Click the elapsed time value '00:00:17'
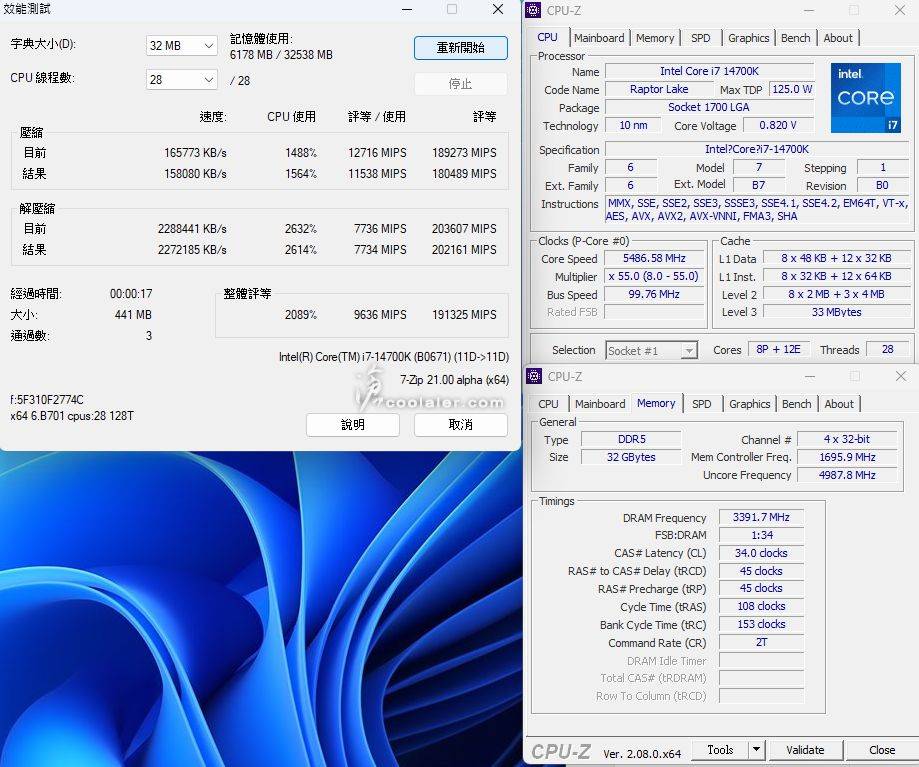This screenshot has width=919, height=767. pyautogui.click(x=131, y=294)
